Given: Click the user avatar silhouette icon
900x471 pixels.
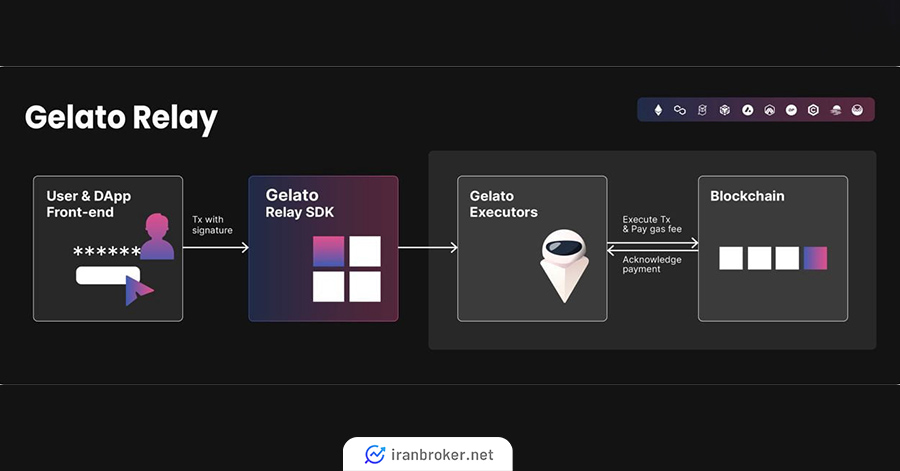Looking at the screenshot, I should coord(157,236).
